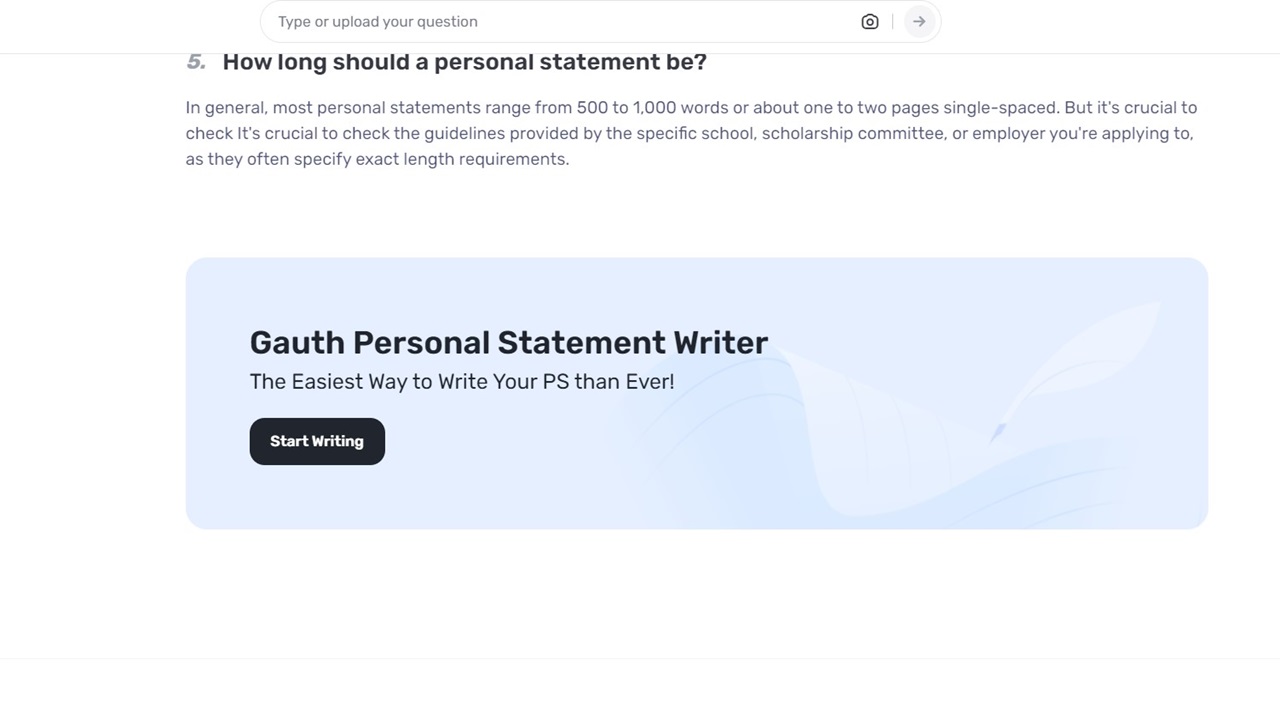
Task: Click the promotional banner card
Action: (x=697, y=393)
